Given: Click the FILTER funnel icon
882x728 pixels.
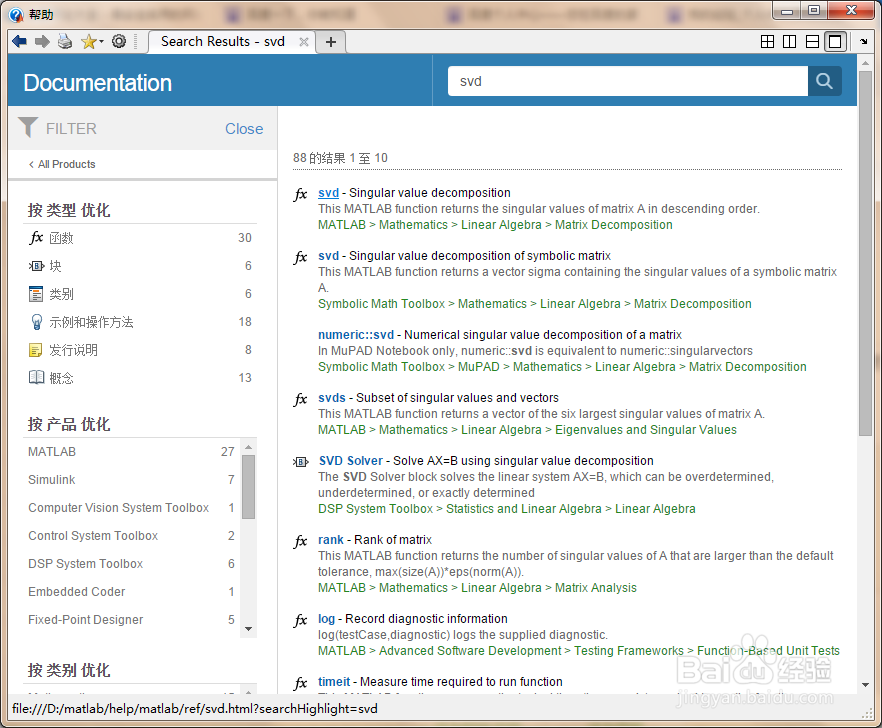Looking at the screenshot, I should point(28,127).
